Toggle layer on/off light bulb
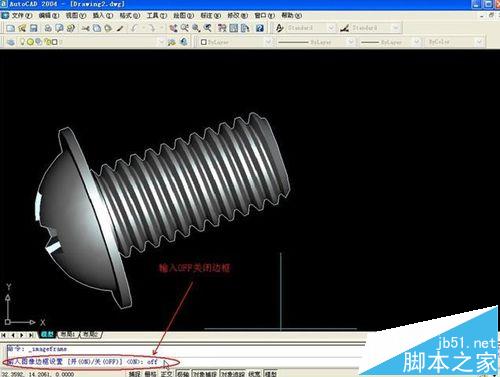Image resolution: width=500 pixels, height=377 pixels. (23, 42)
